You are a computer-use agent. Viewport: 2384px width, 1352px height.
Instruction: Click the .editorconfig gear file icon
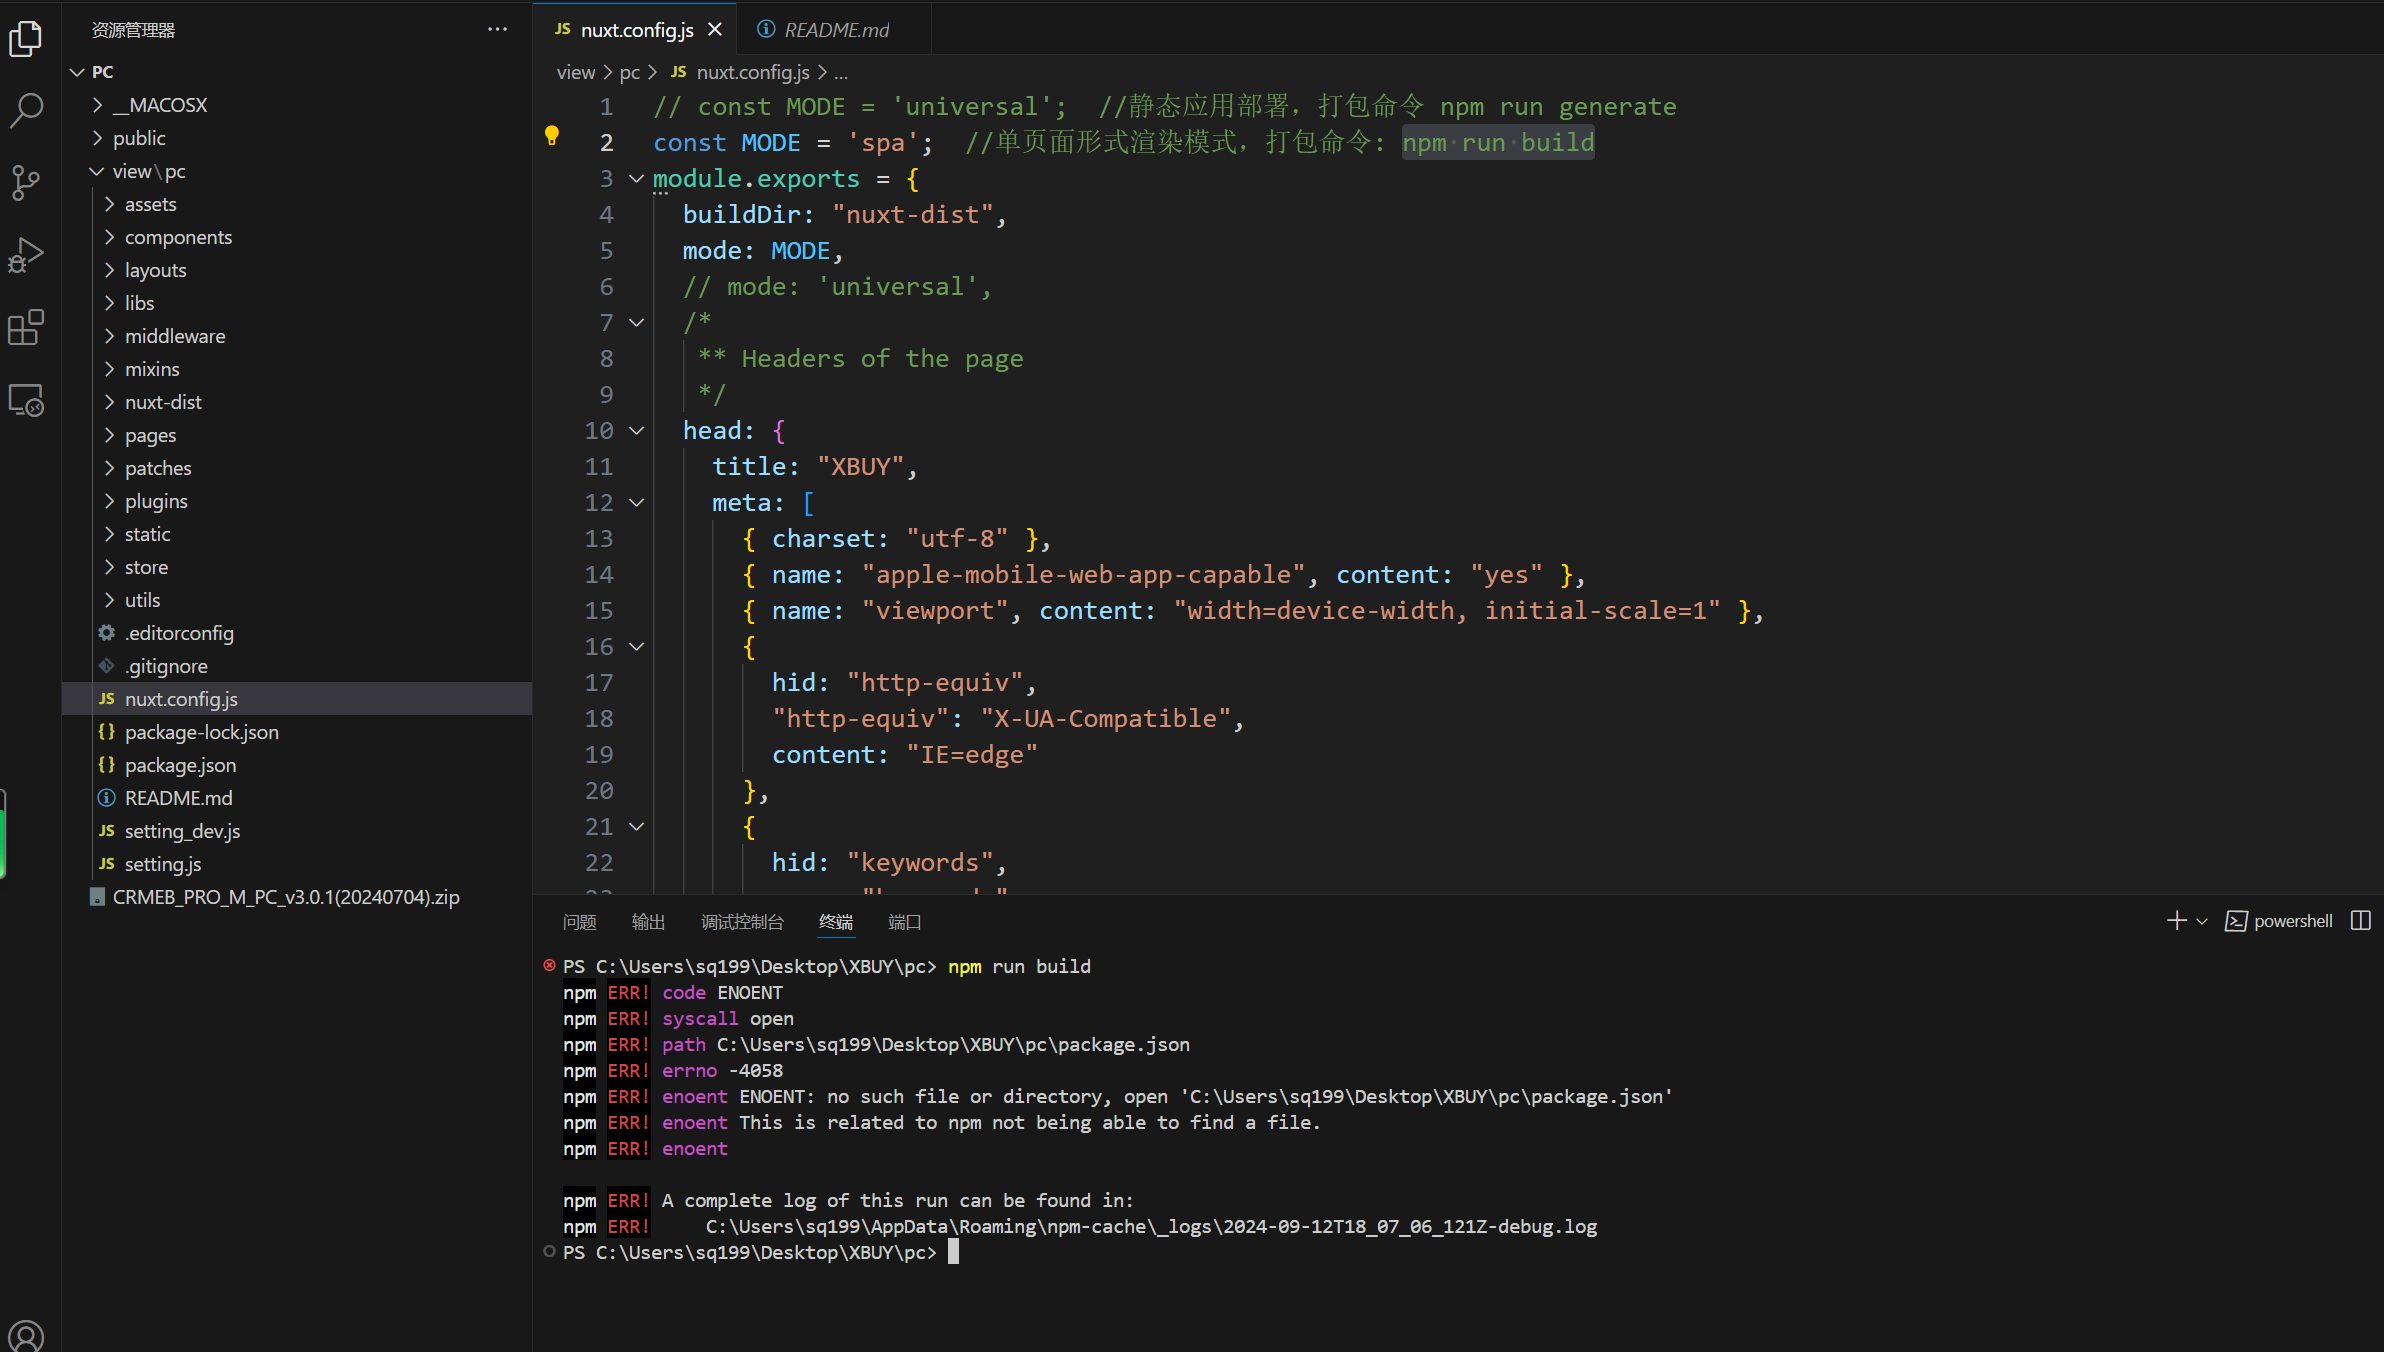(x=107, y=633)
